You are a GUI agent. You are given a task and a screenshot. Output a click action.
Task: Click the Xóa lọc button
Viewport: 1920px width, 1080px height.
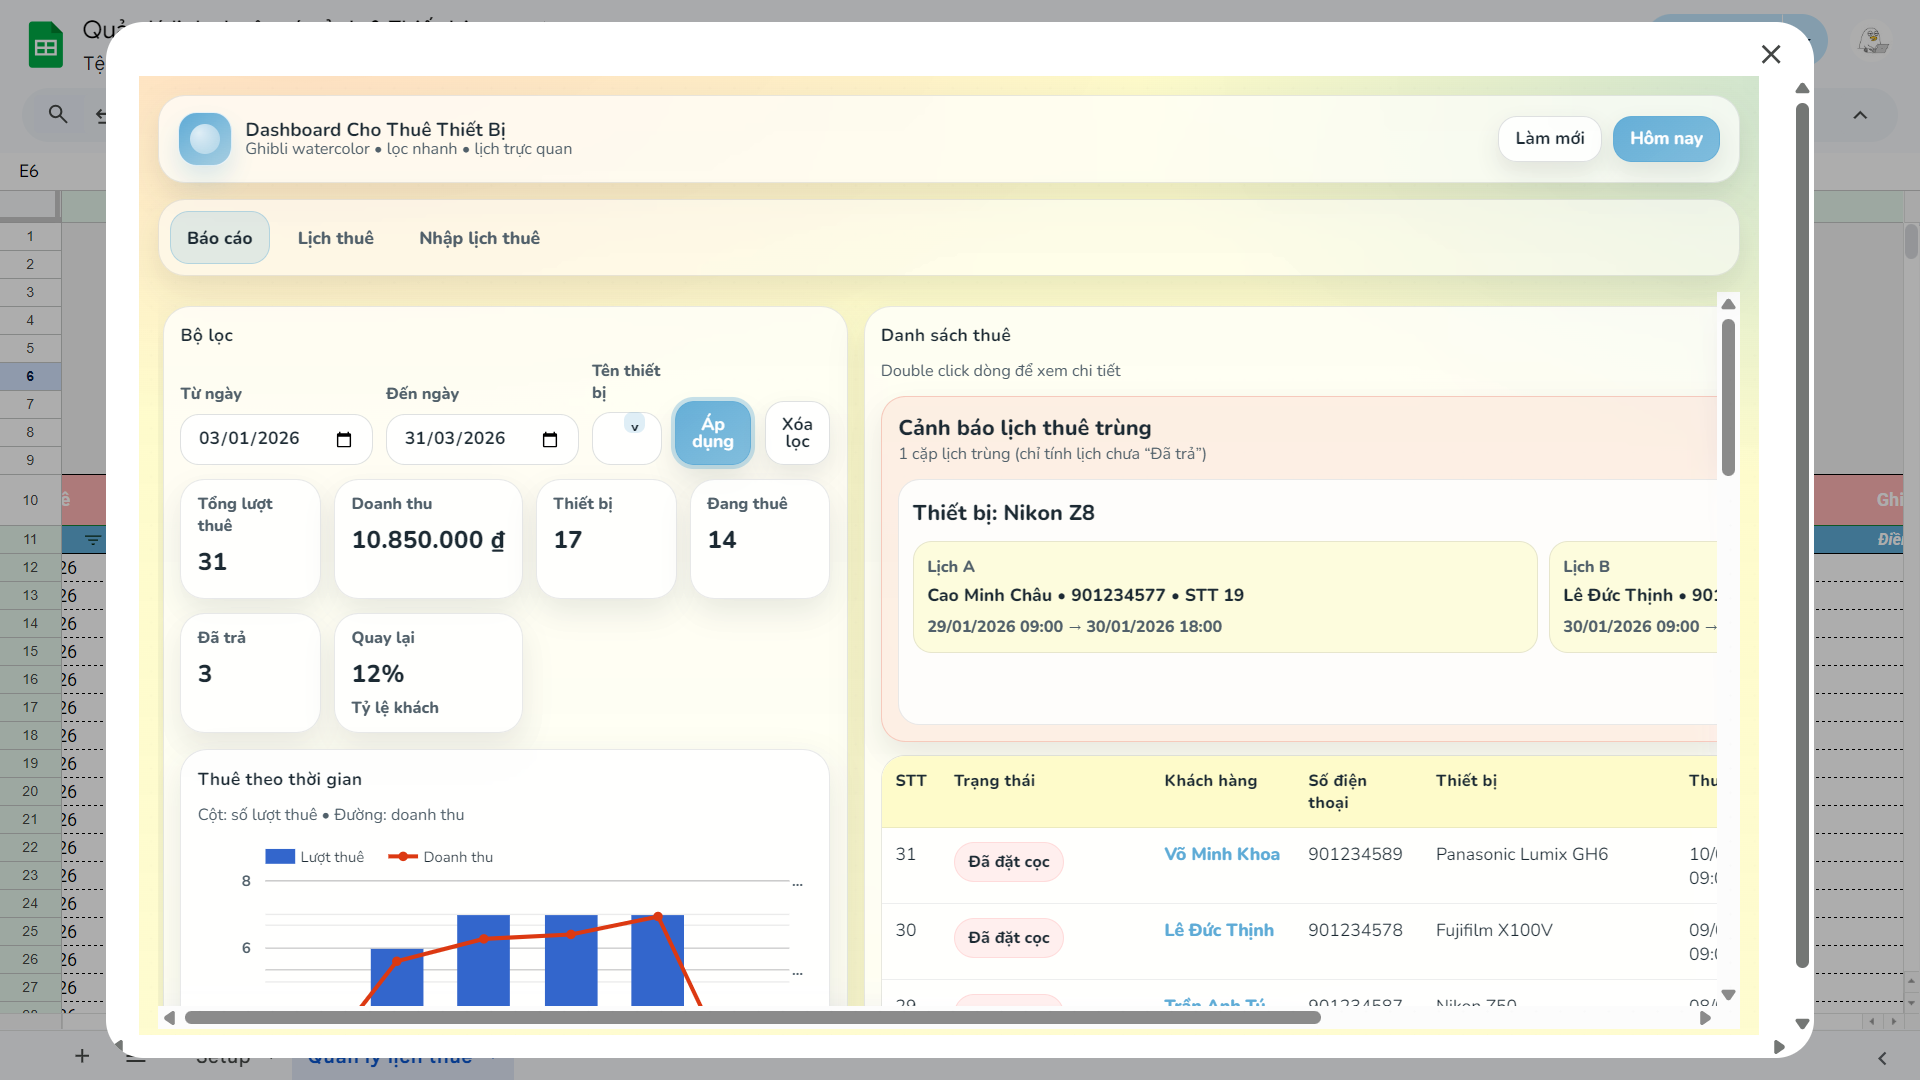click(x=797, y=433)
